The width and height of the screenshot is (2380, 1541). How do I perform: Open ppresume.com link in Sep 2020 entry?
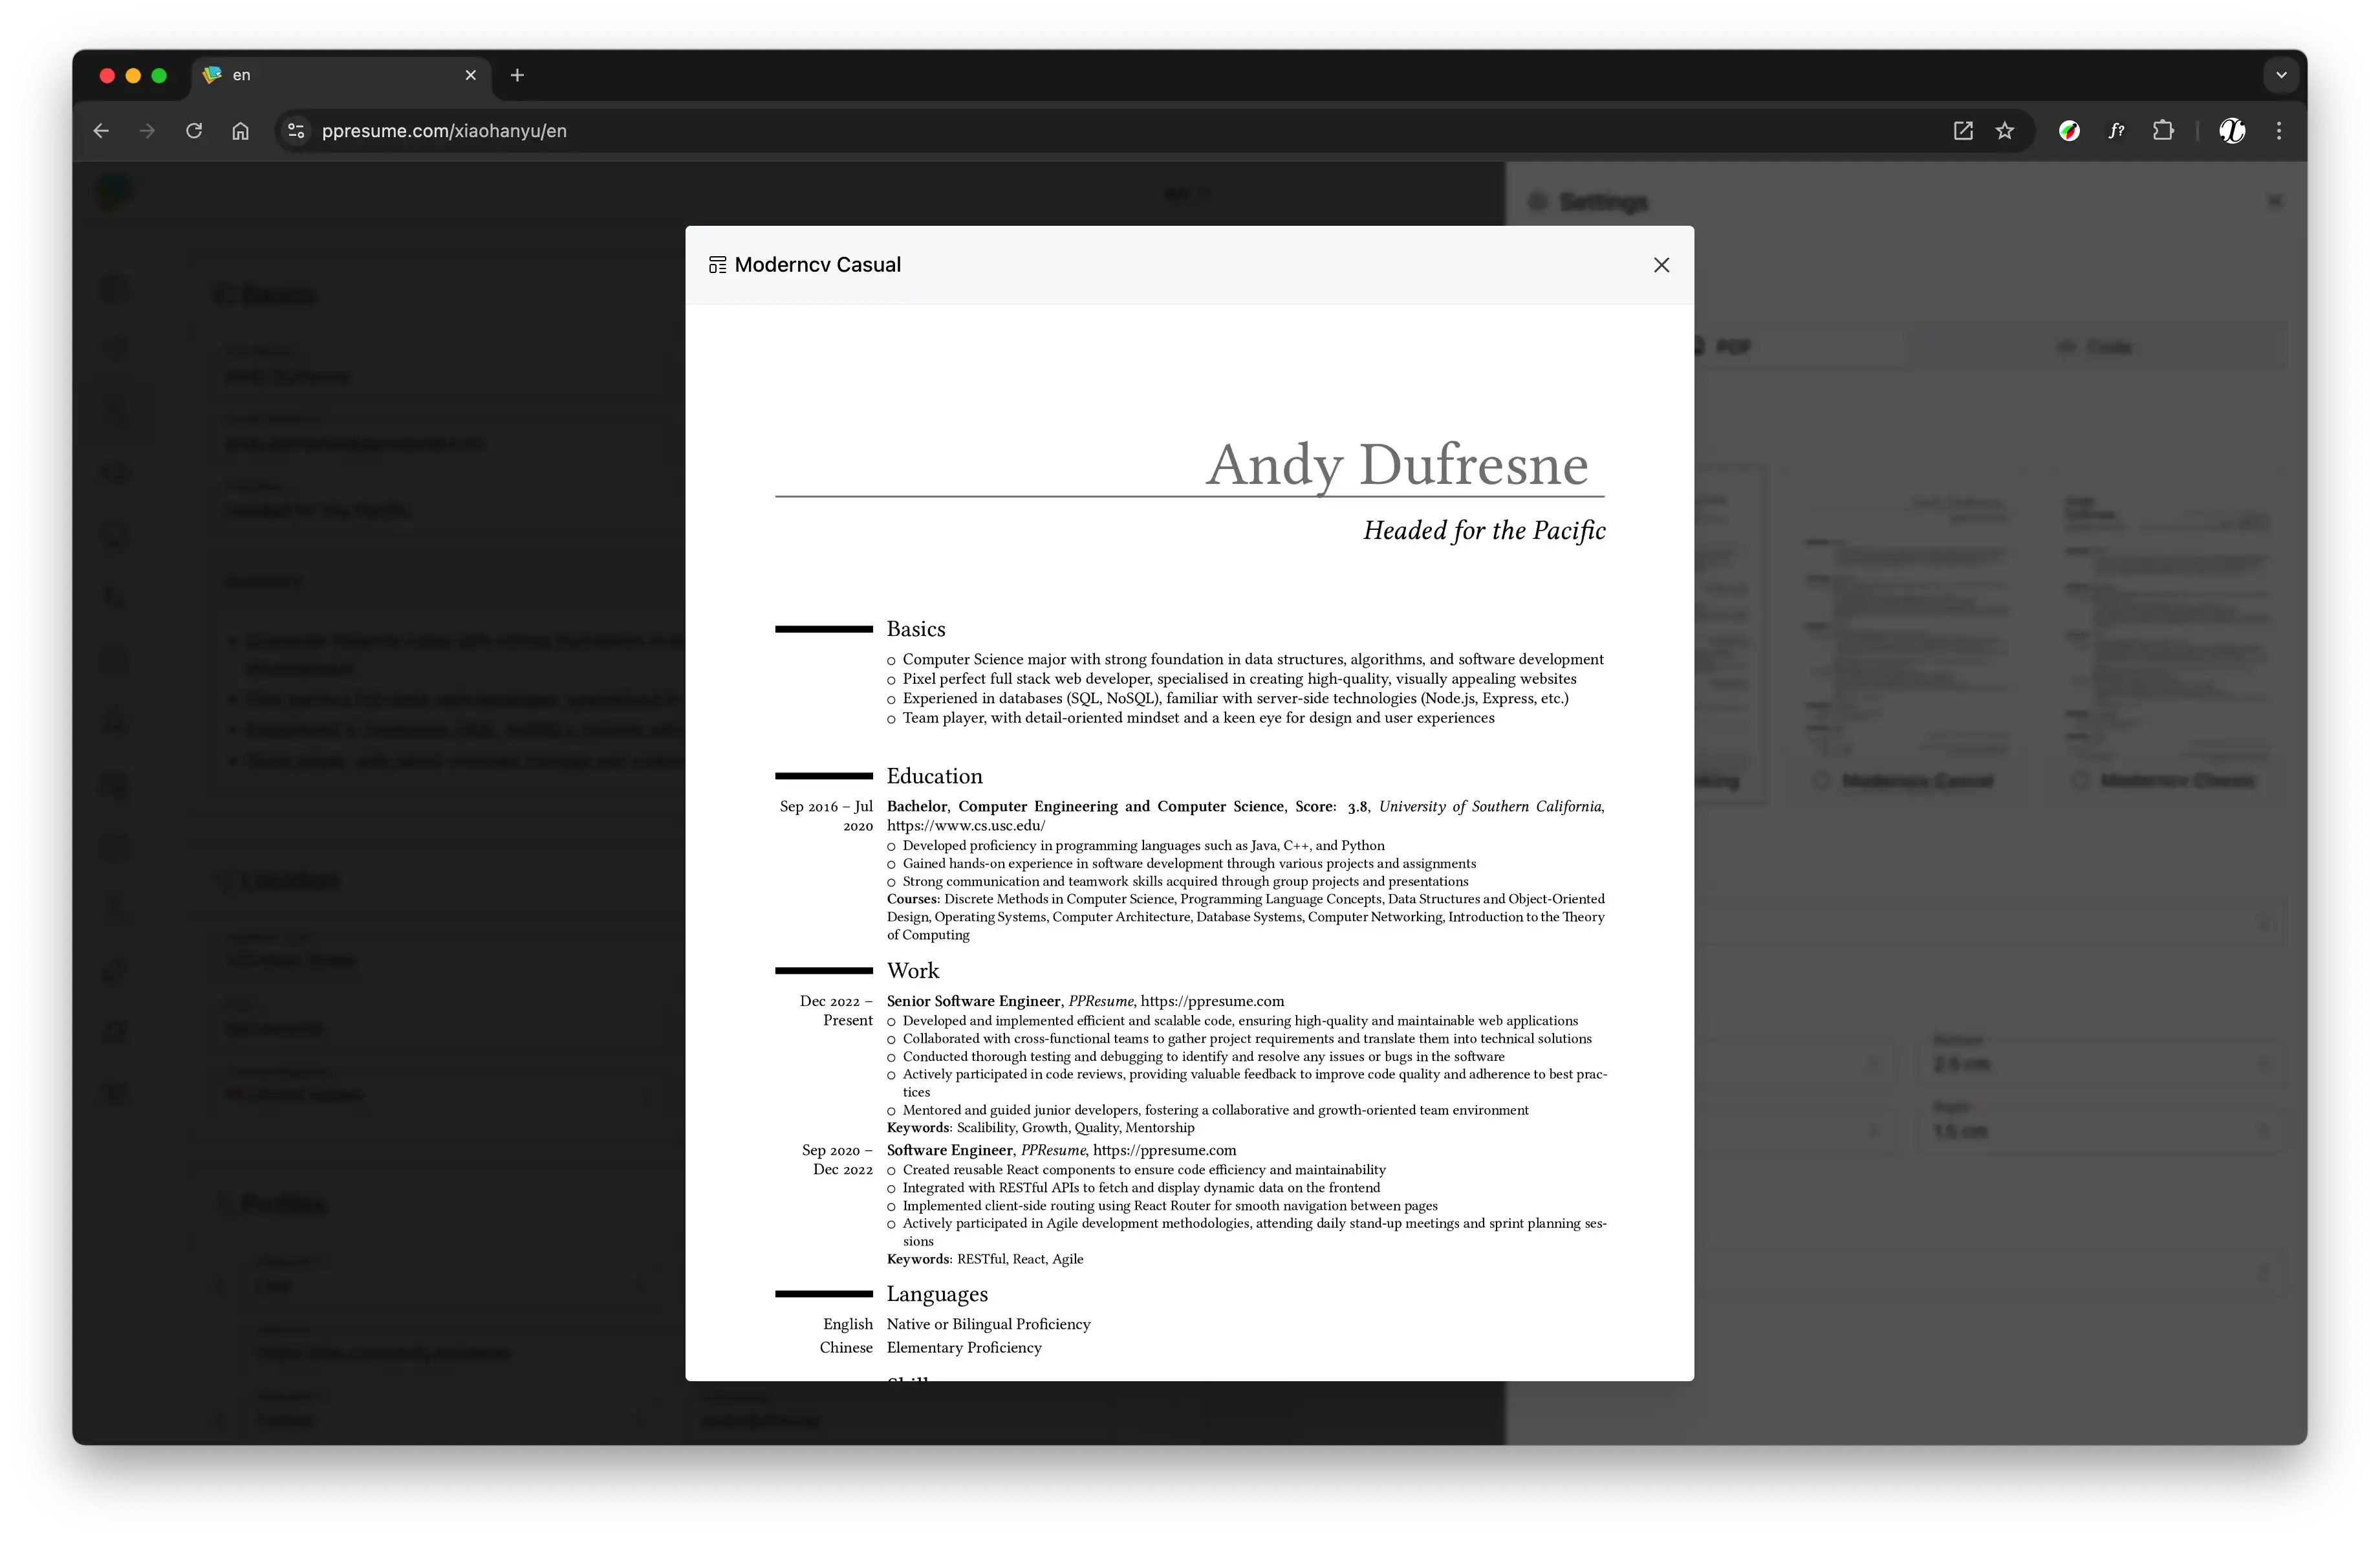(1164, 1150)
